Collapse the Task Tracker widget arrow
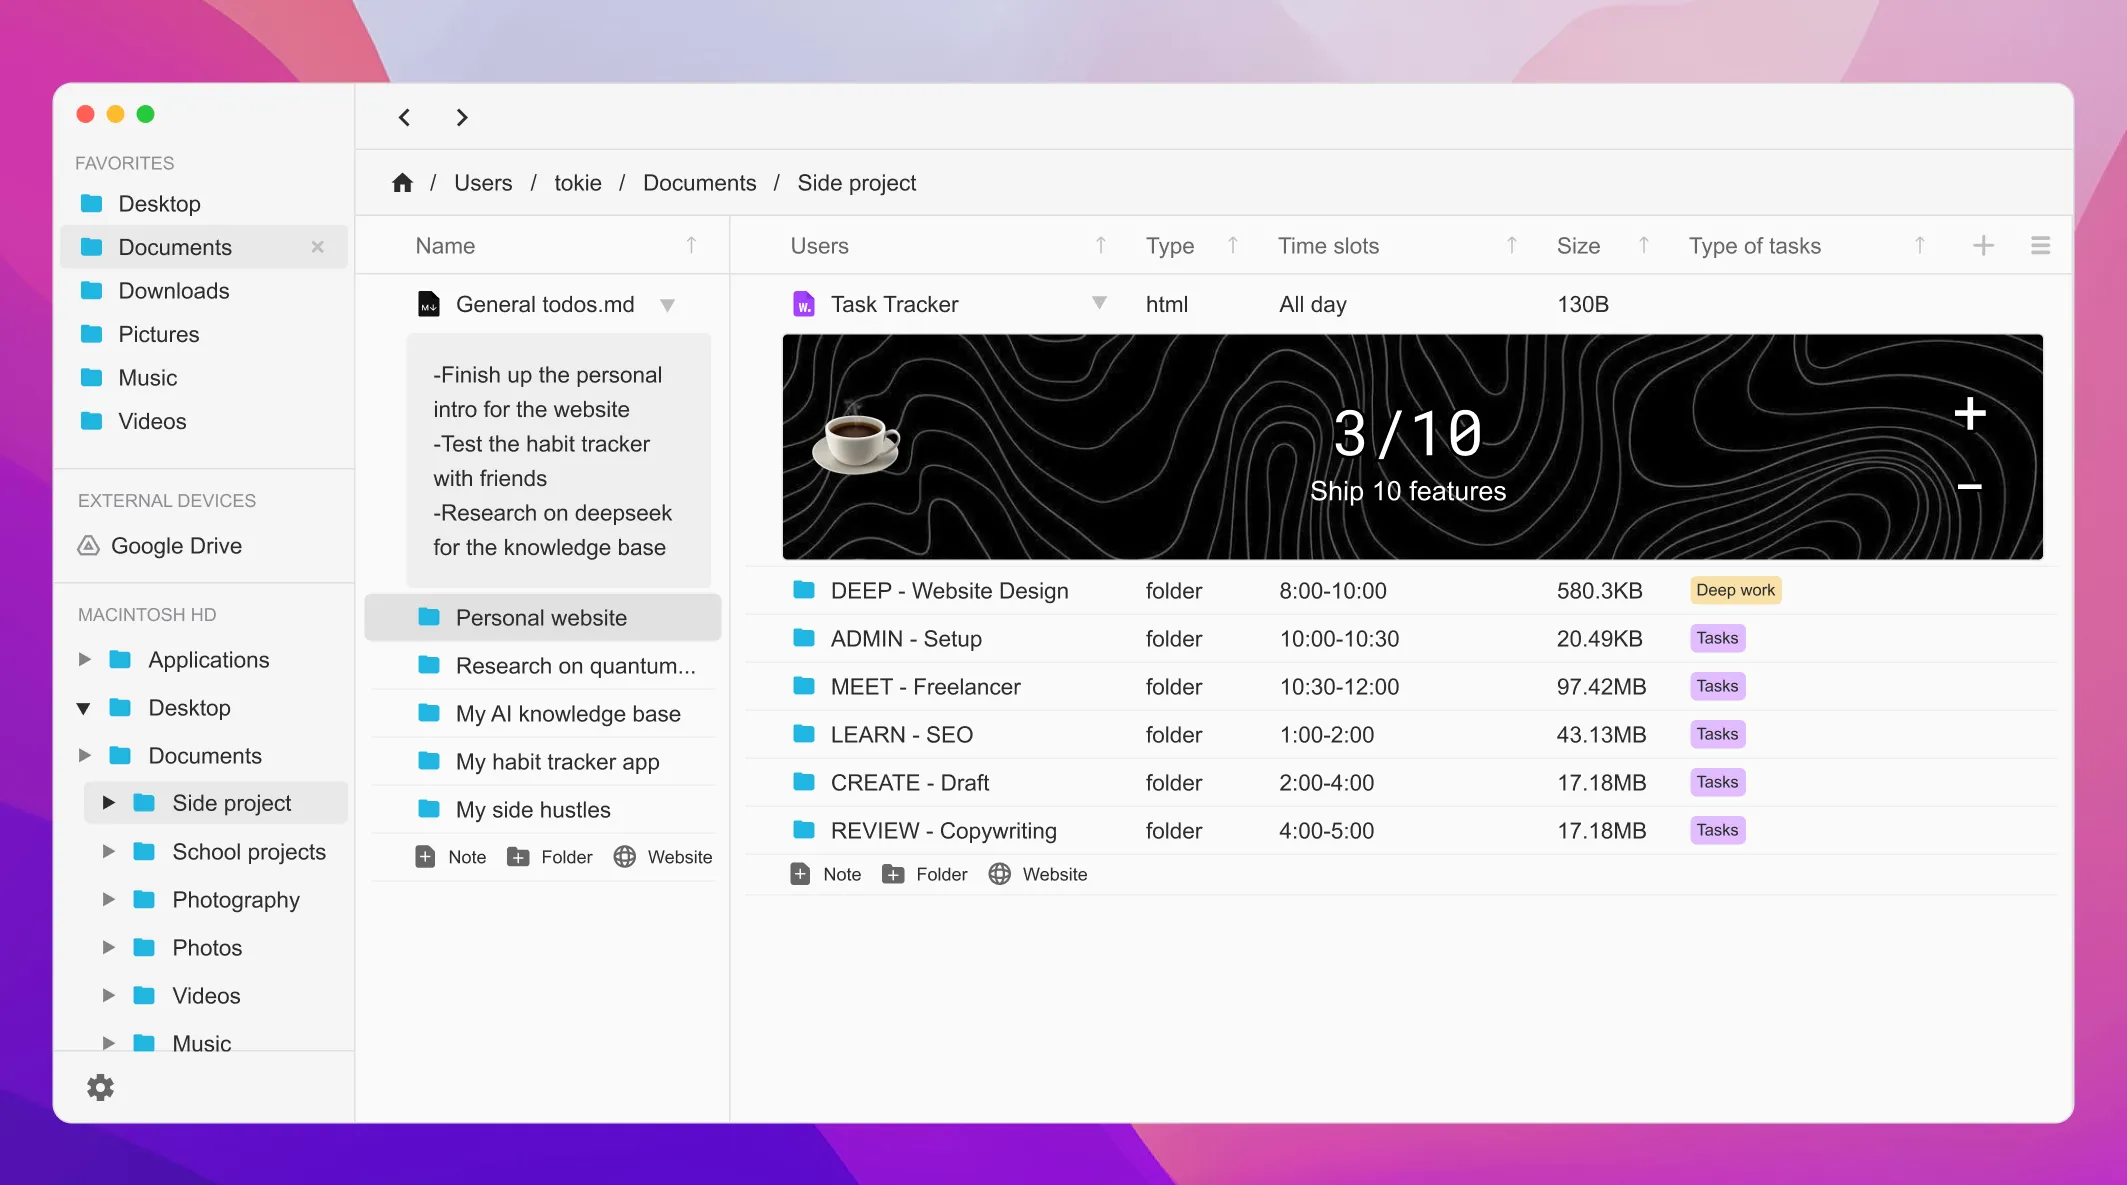Image resolution: width=2127 pixels, height=1185 pixels. click(1099, 303)
